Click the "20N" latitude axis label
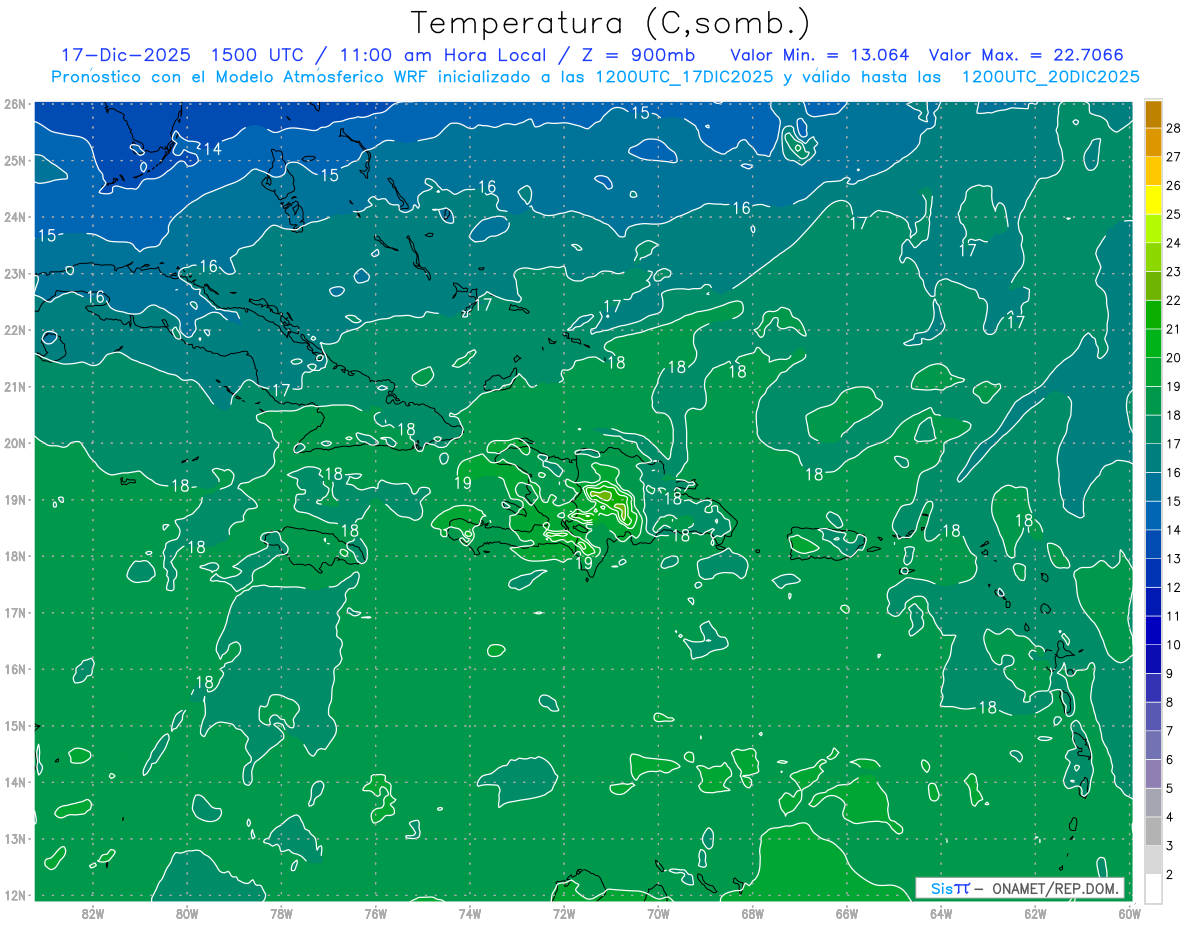This screenshot has width=1200, height=927. 15,443
